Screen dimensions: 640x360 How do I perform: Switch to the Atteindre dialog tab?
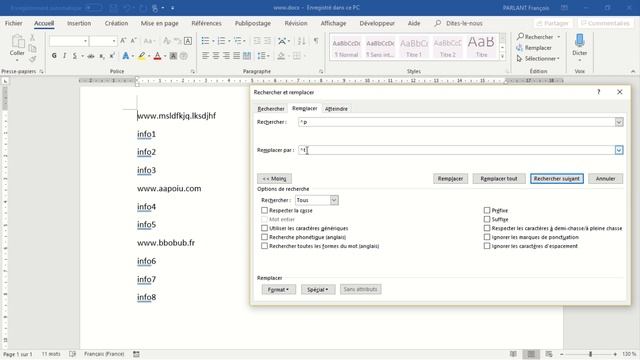click(x=336, y=109)
